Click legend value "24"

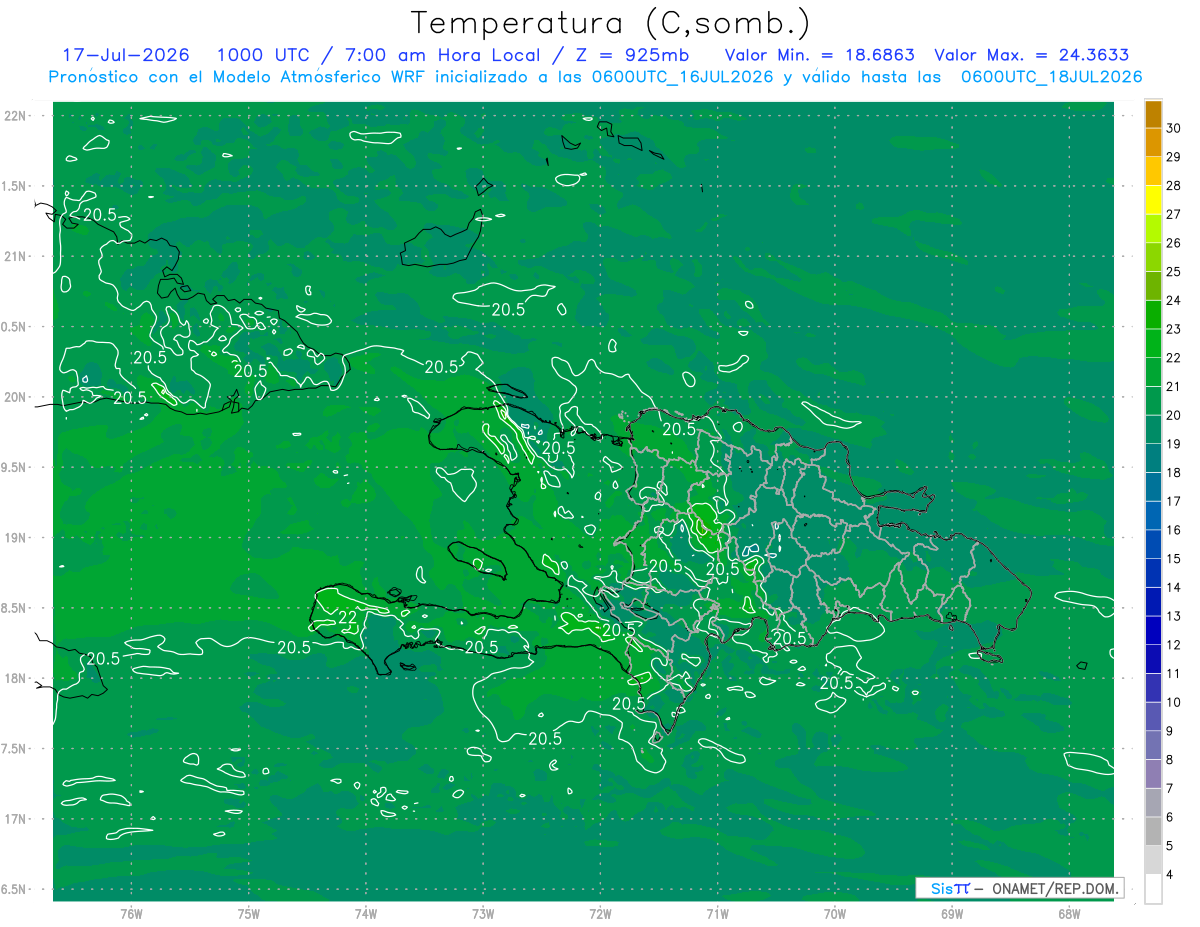click(1174, 300)
